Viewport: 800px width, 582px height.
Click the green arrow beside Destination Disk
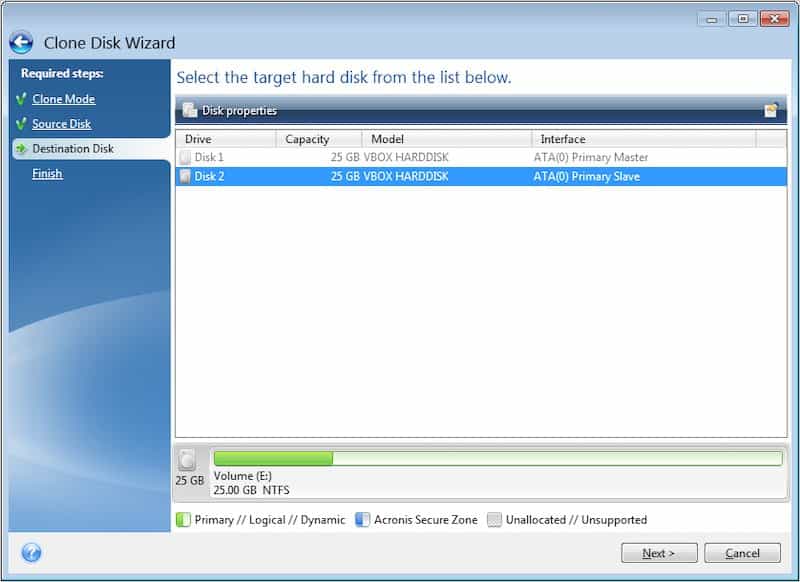[21, 148]
